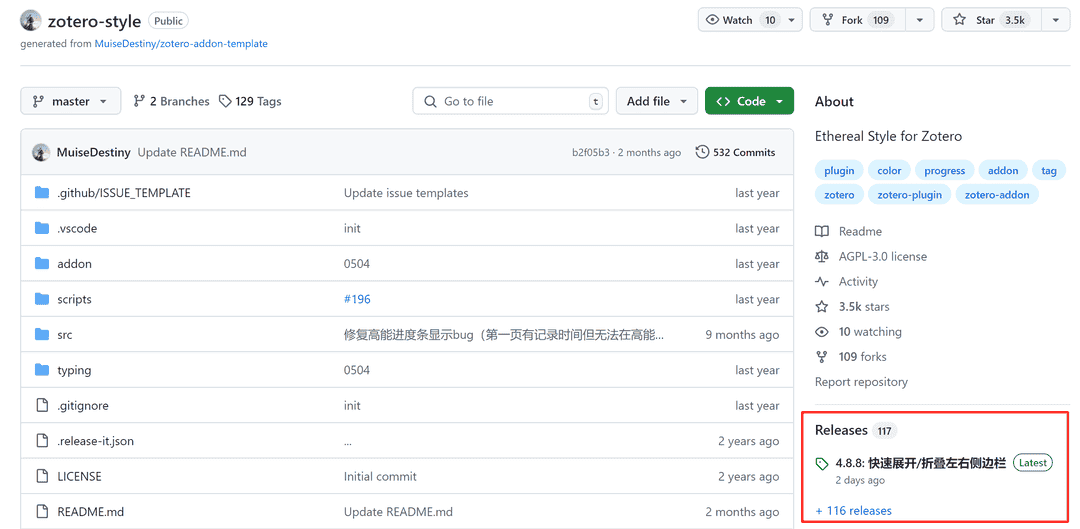Click the AGPL-3.0 license scale icon
Screen dimensions: 1080x529
coord(822,256)
